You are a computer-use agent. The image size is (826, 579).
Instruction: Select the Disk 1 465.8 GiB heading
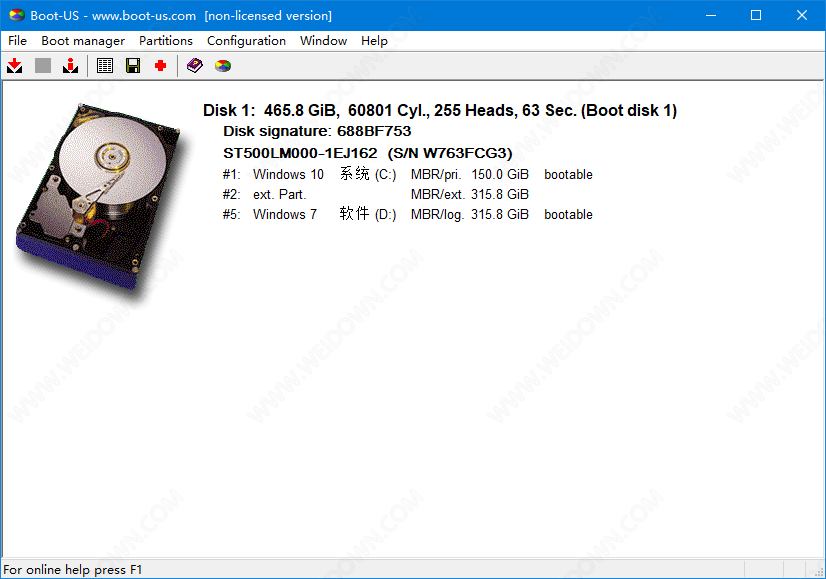click(440, 110)
